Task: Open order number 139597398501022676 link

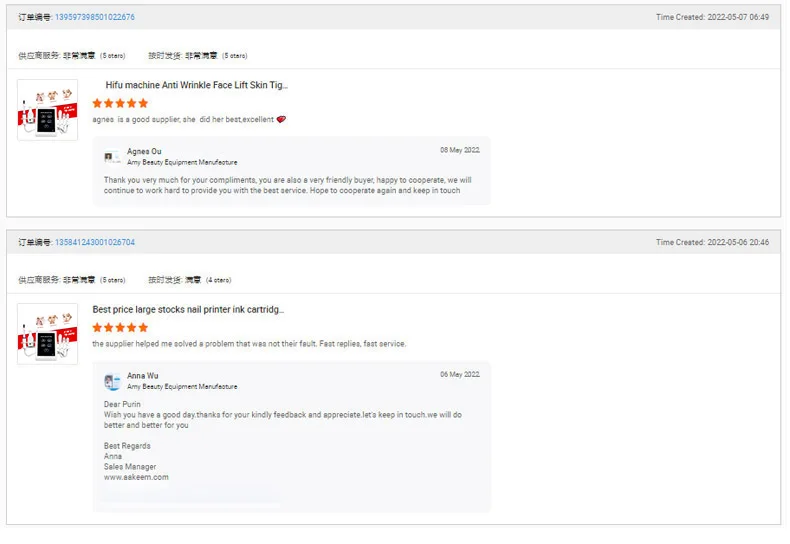Action: pyautogui.click(x=95, y=17)
